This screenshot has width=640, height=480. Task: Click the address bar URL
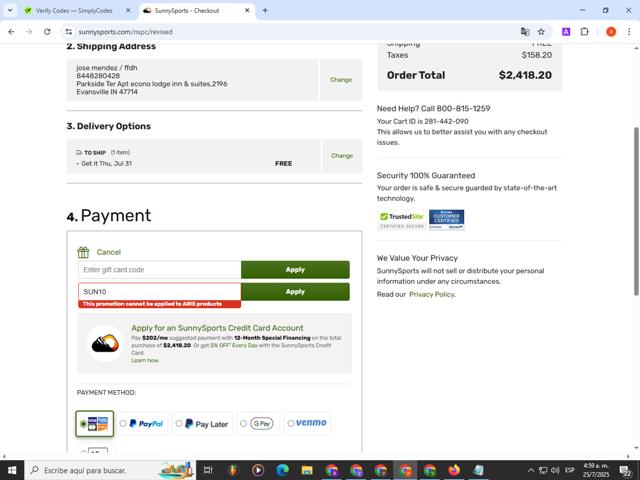[125, 32]
